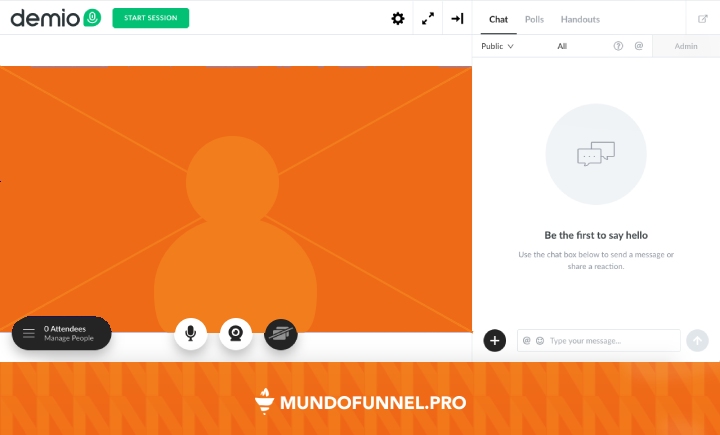Insert a mention using @ in message box
720x435 pixels.
pyautogui.click(x=527, y=341)
